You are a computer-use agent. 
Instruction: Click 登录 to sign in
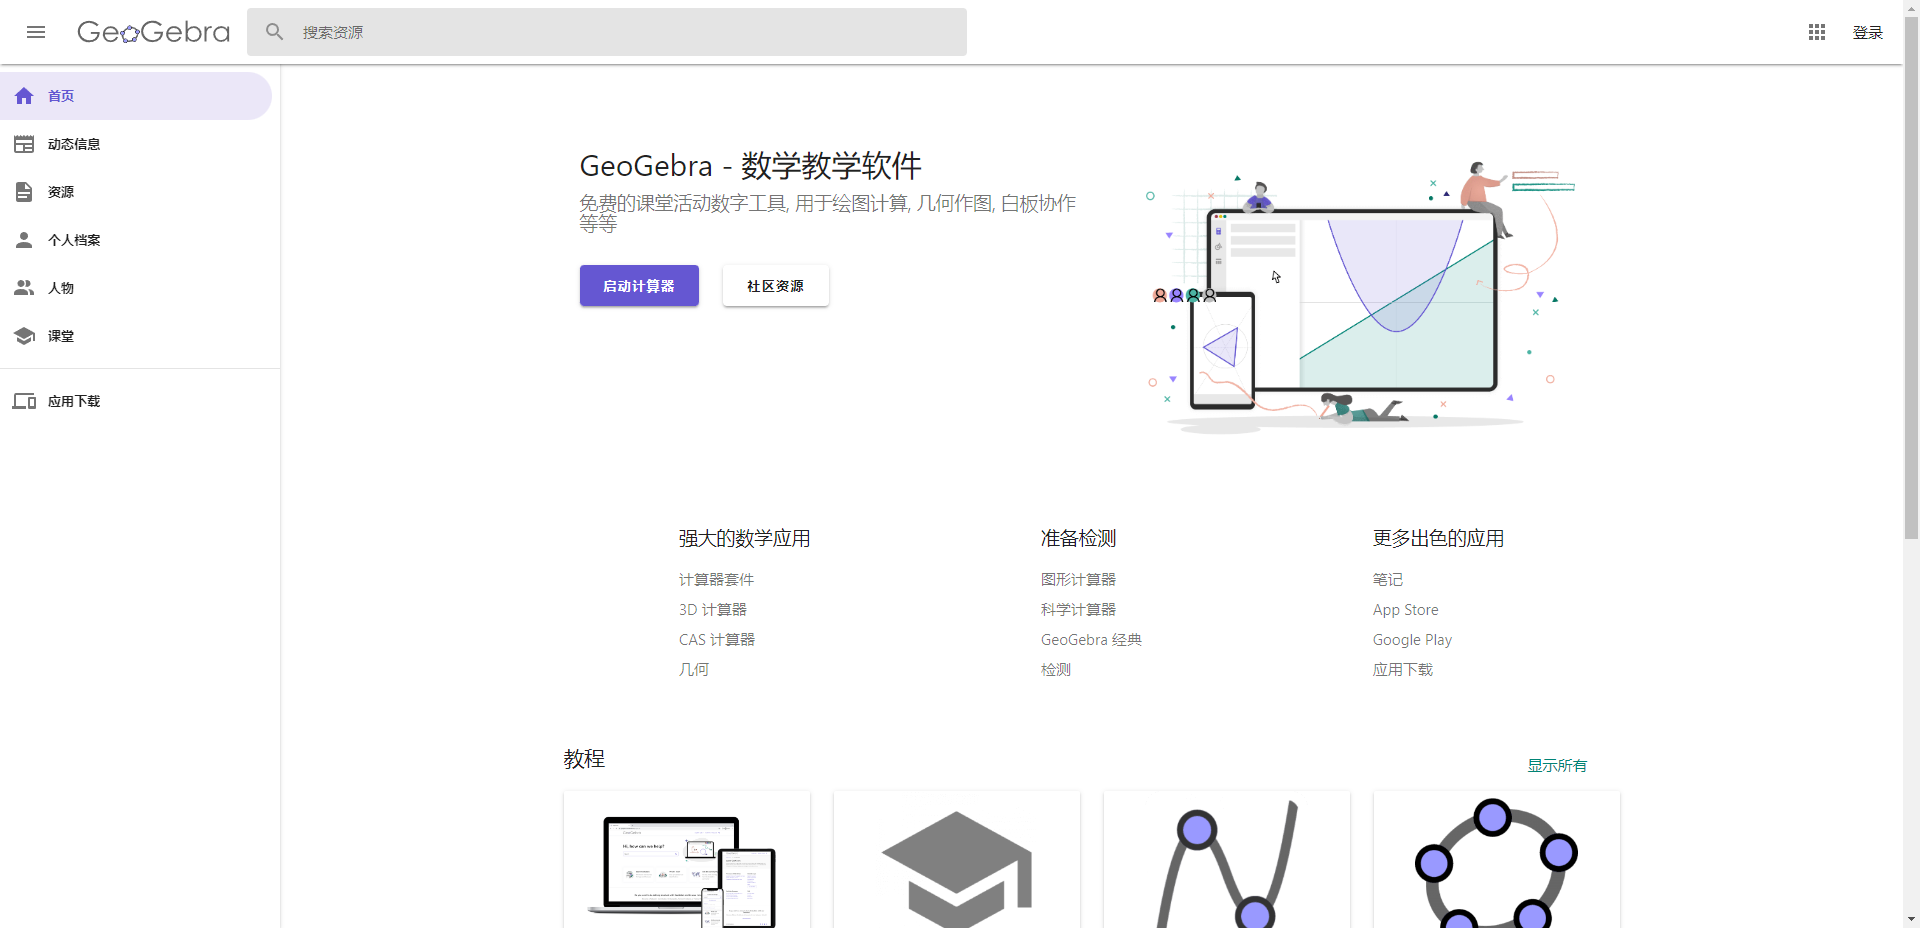pyautogui.click(x=1867, y=32)
